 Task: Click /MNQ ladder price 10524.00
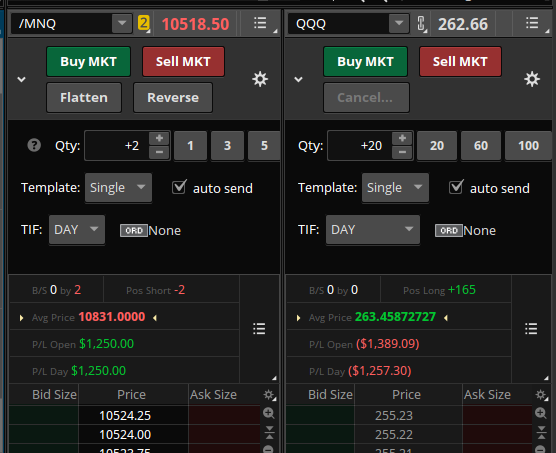click(125, 435)
